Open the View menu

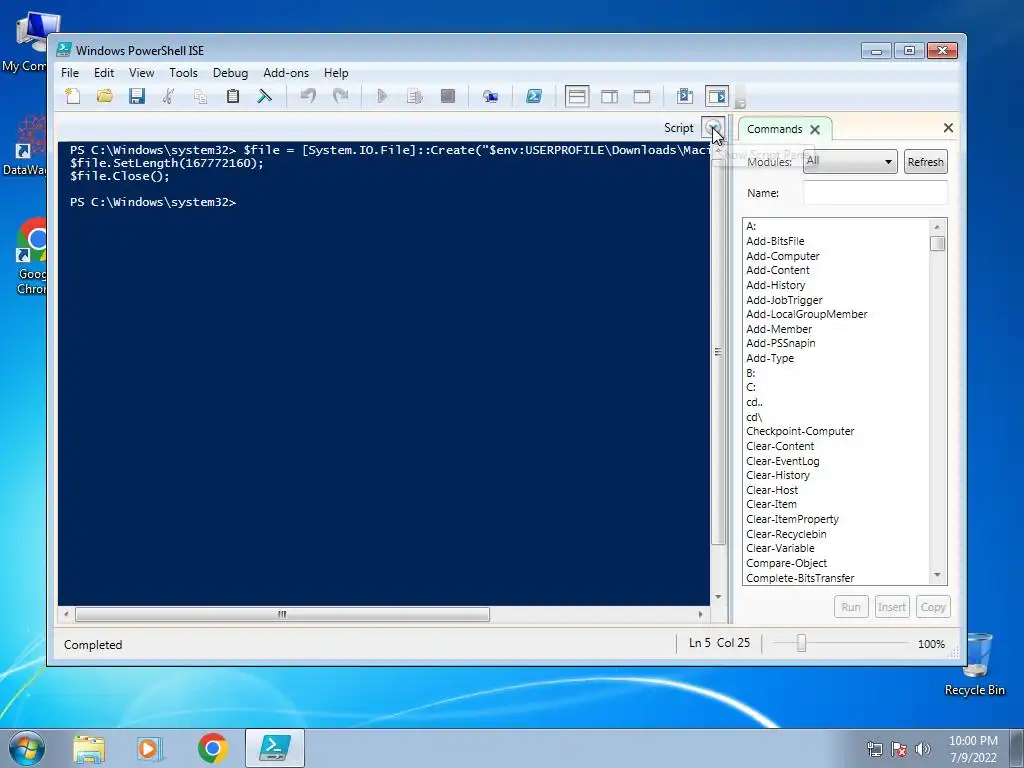141,72
